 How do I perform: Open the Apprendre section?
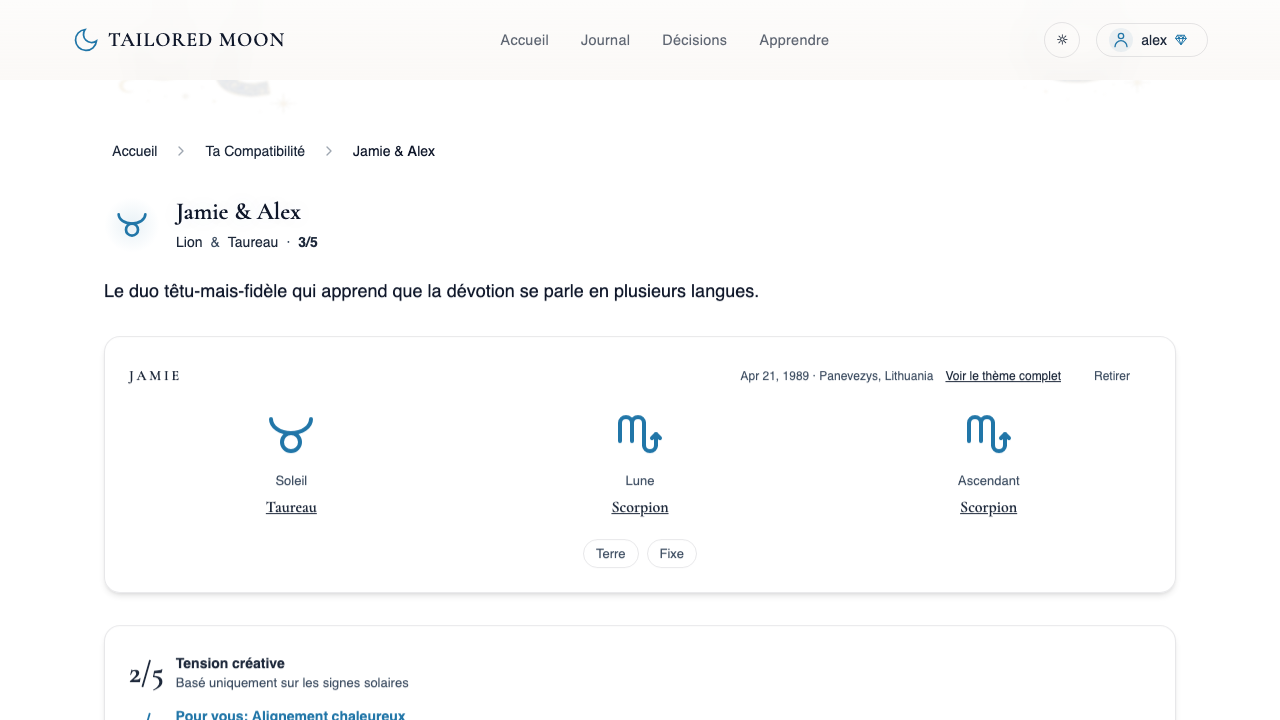(793, 40)
